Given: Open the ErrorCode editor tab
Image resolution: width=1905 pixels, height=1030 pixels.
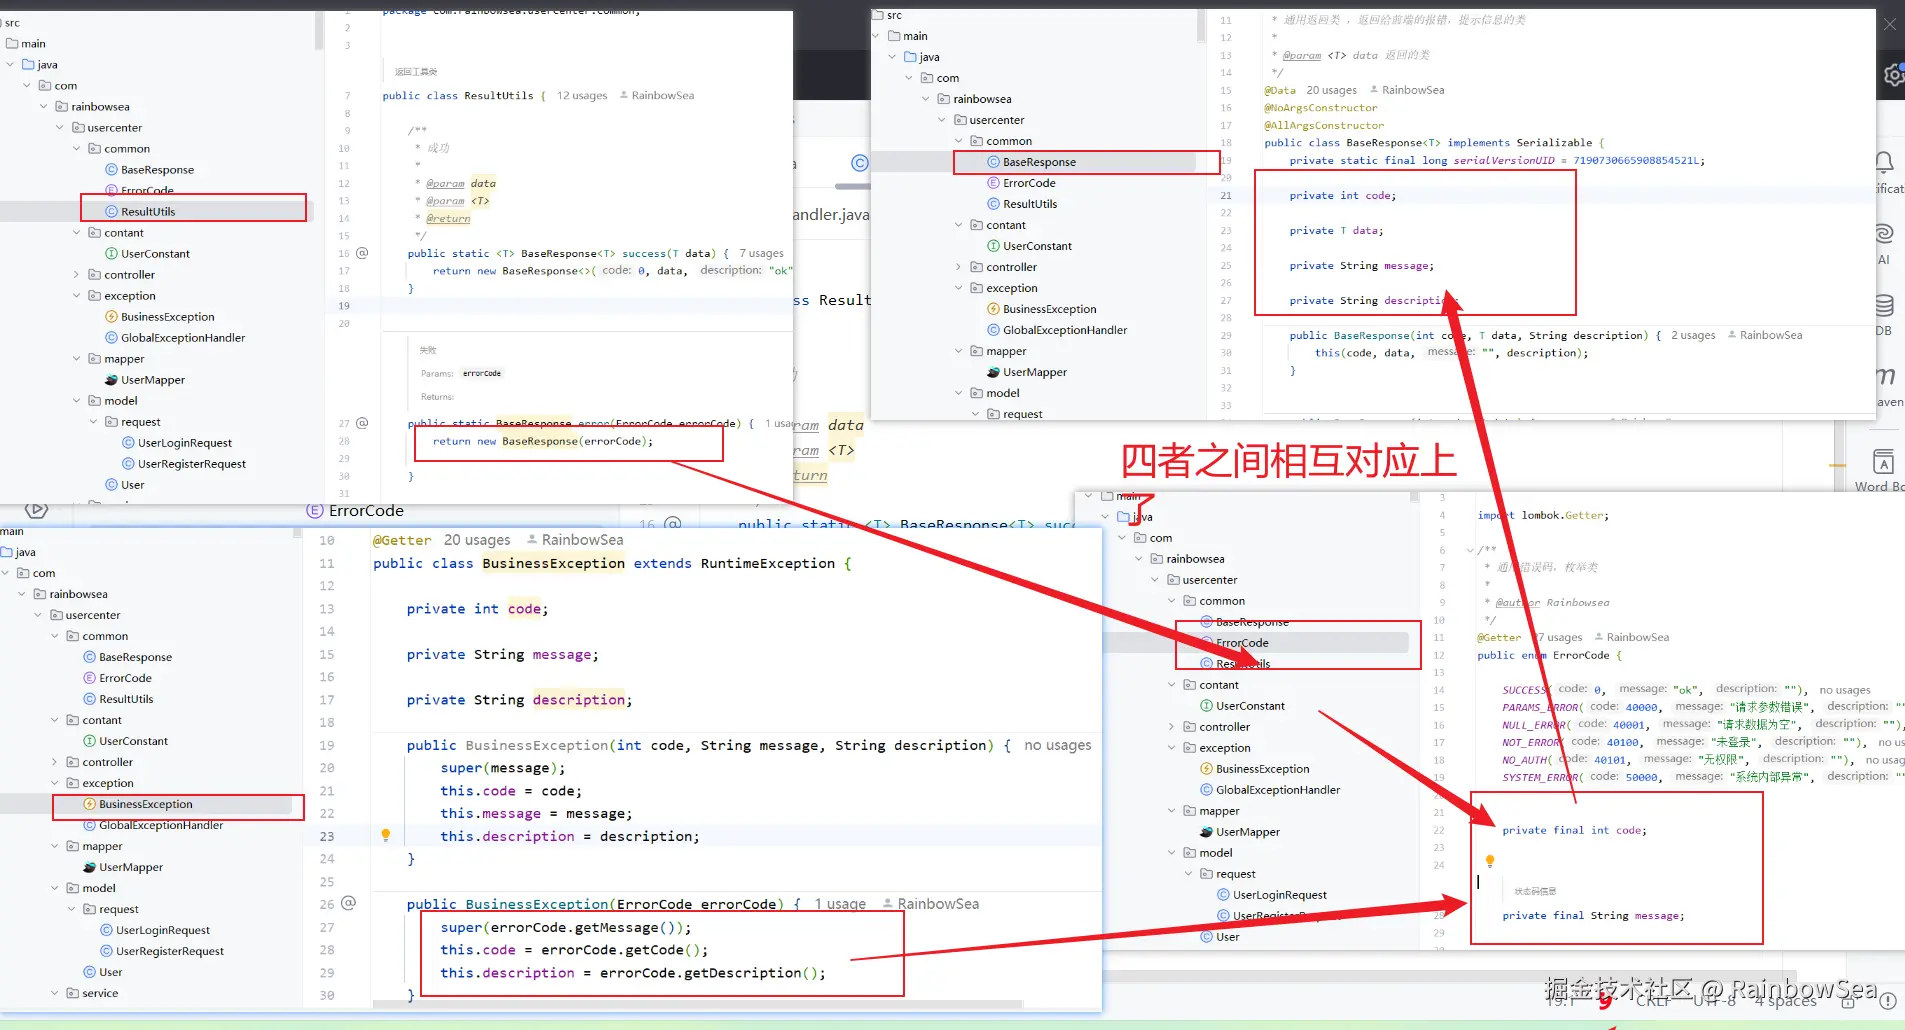Looking at the screenshot, I should click(x=355, y=511).
